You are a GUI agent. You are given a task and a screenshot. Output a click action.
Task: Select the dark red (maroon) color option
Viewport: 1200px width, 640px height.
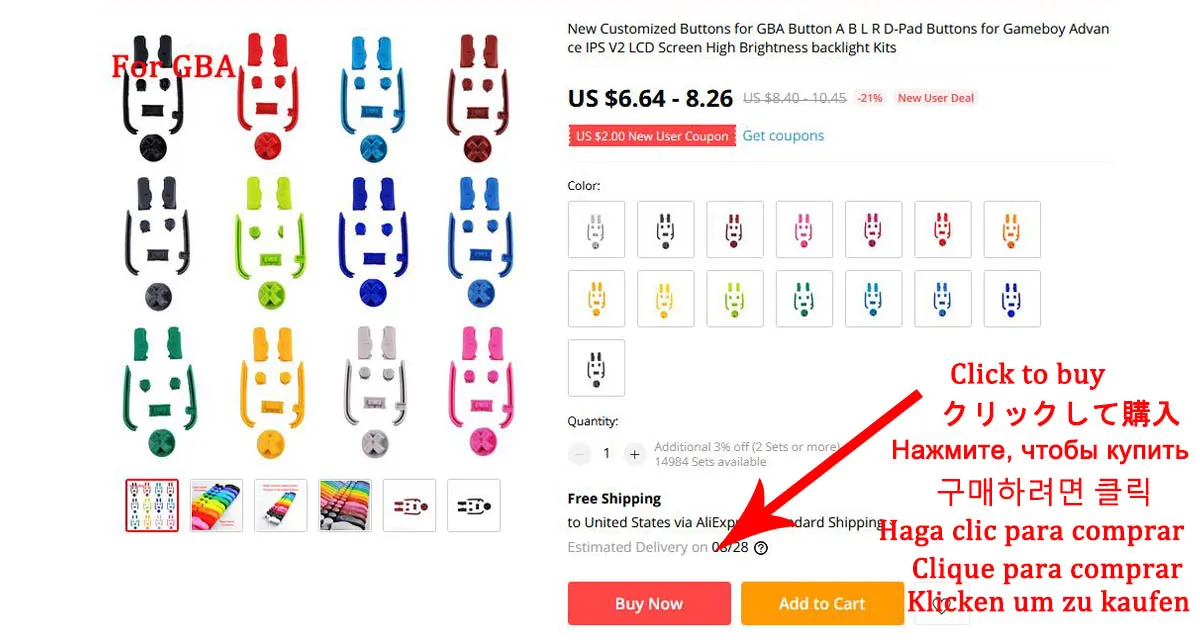click(x=735, y=230)
